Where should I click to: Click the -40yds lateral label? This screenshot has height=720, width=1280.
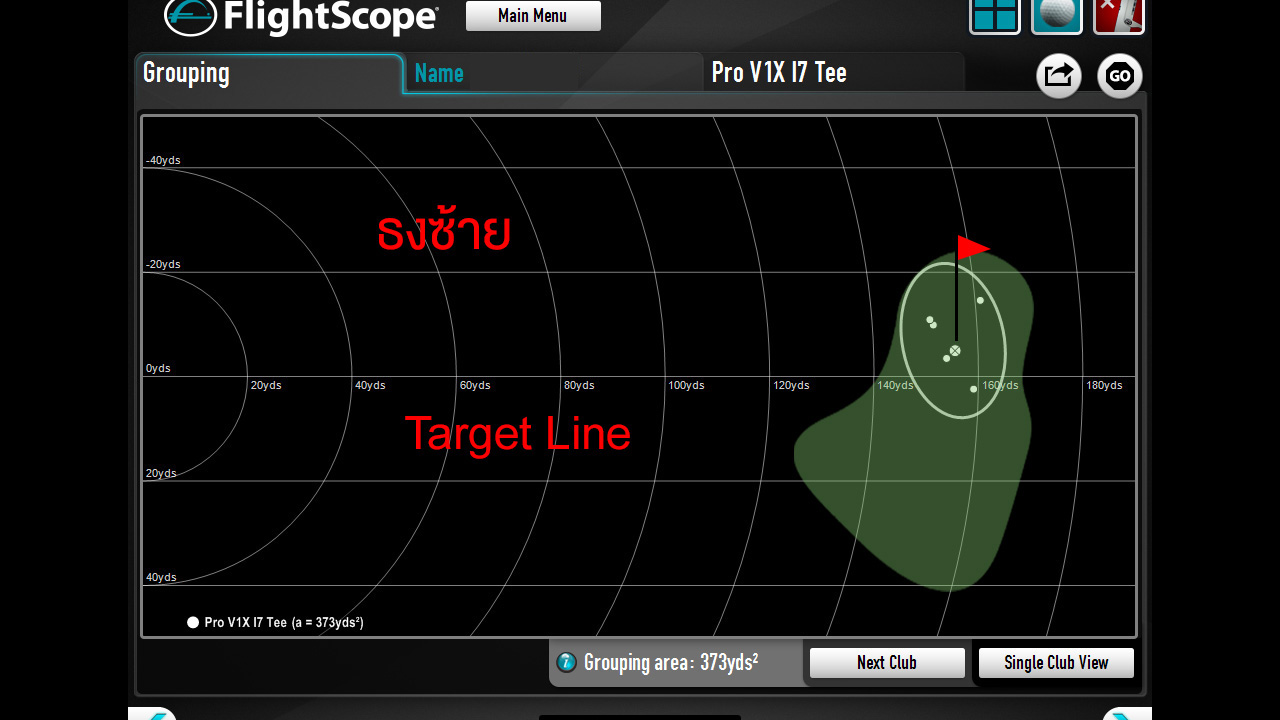(163, 160)
